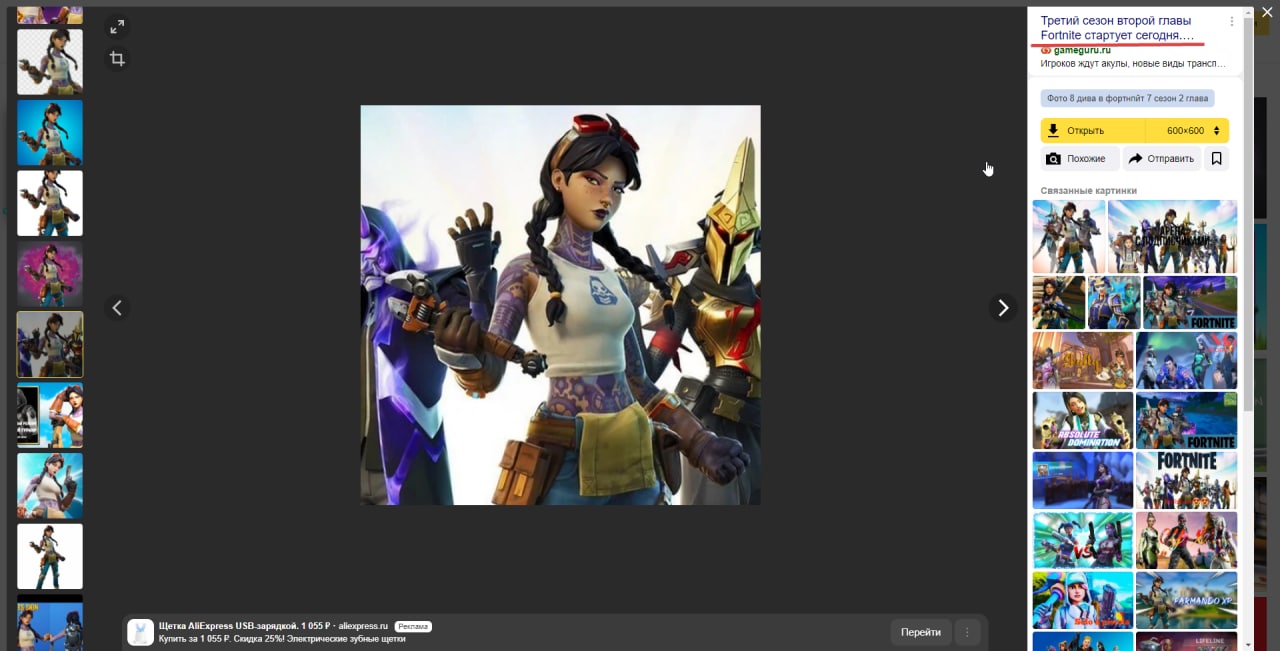1280x651 pixels.
Task: Click the main Fortnite character image
Action: (x=560, y=305)
